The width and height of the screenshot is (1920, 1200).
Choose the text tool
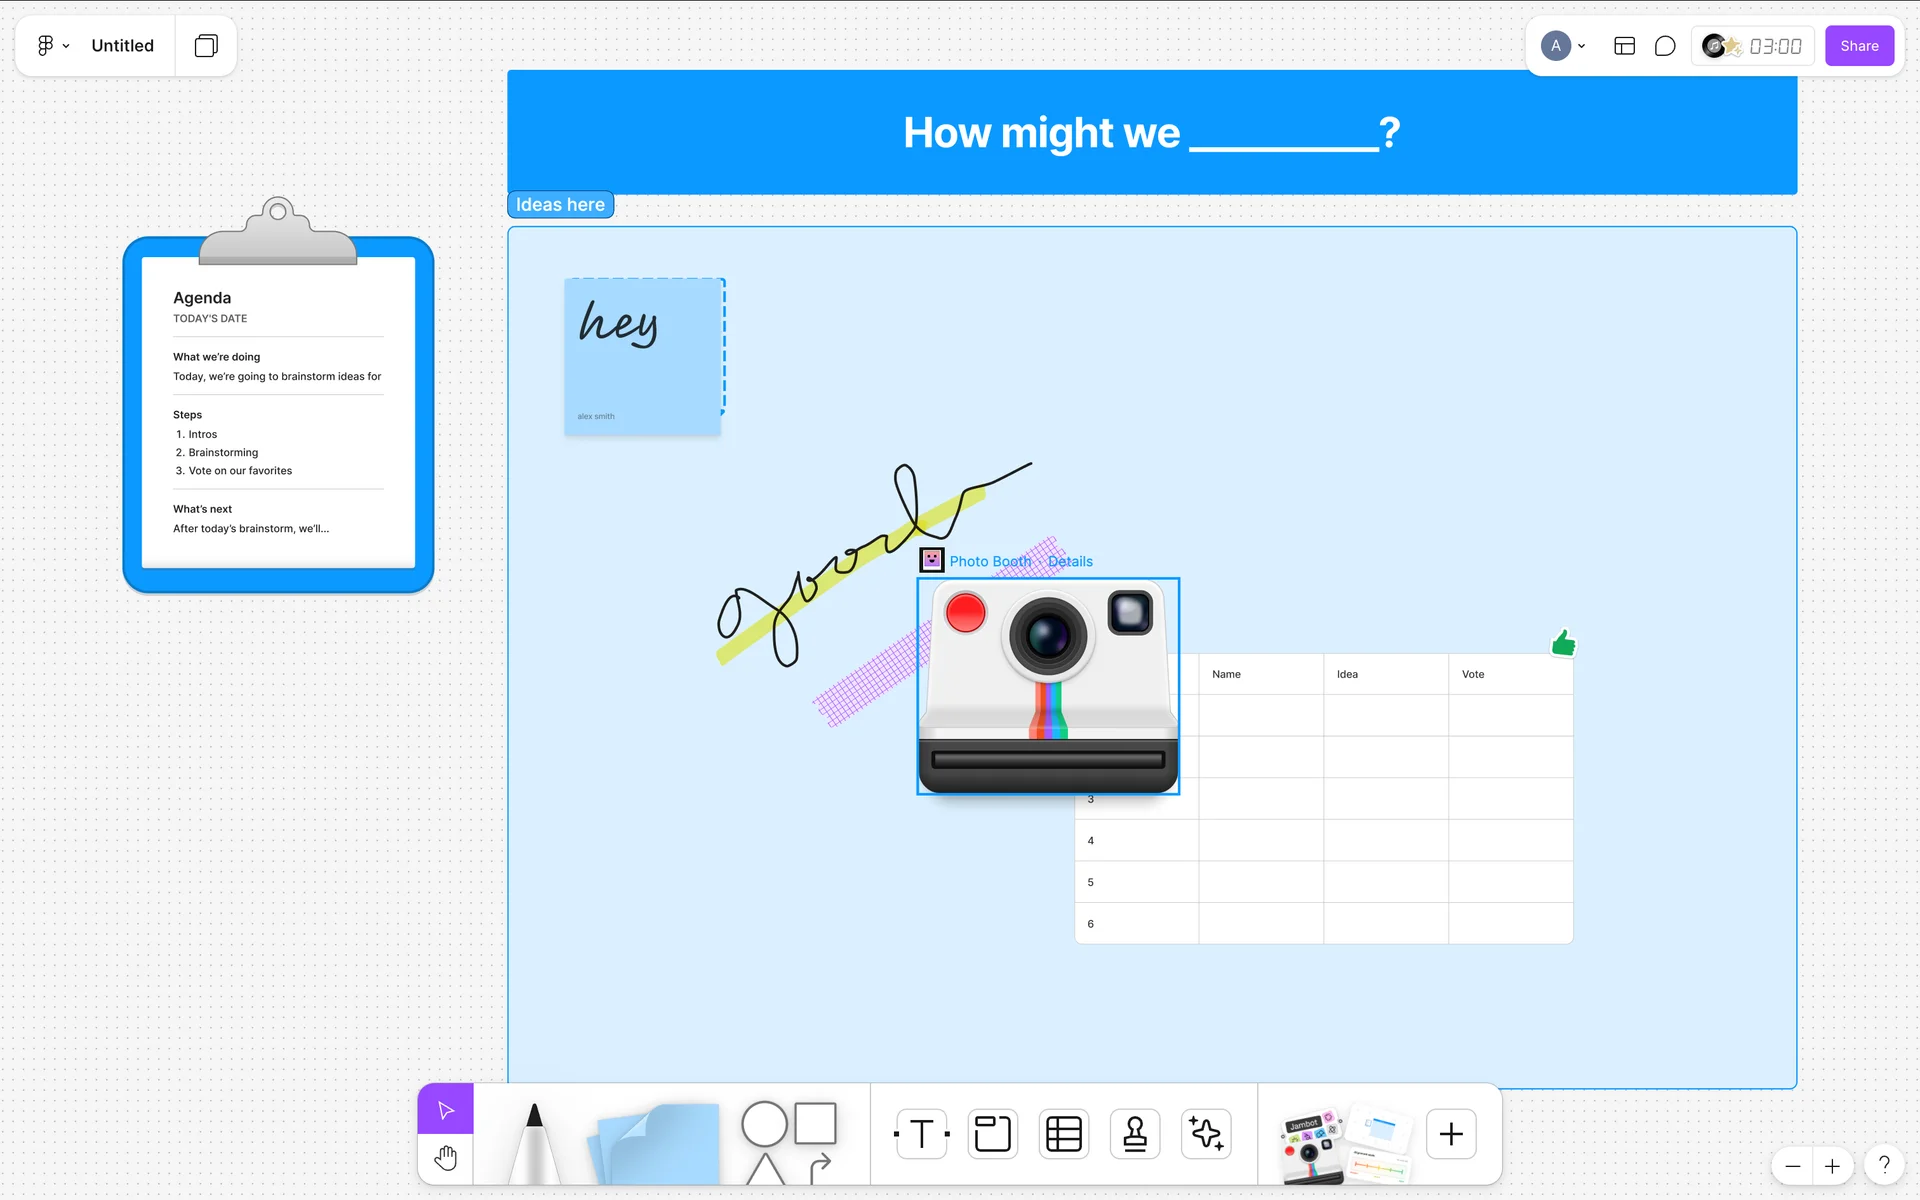coord(921,1134)
